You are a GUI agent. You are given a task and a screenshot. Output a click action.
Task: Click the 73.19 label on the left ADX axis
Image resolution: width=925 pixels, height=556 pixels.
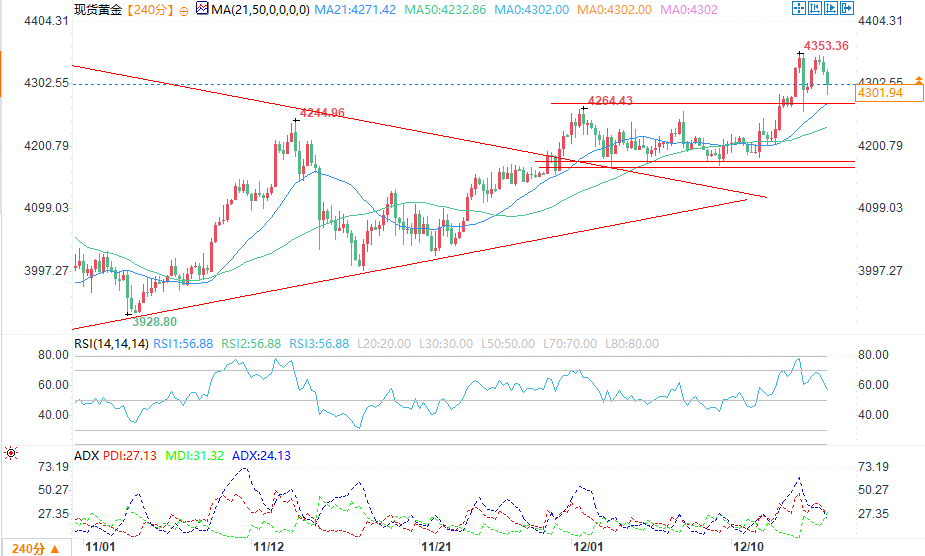(x=53, y=467)
